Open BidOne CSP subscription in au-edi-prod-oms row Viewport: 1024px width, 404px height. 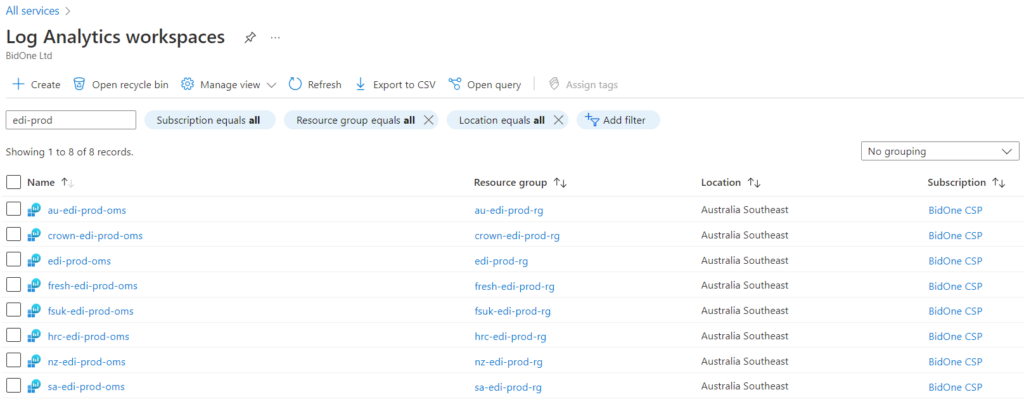[955, 210]
